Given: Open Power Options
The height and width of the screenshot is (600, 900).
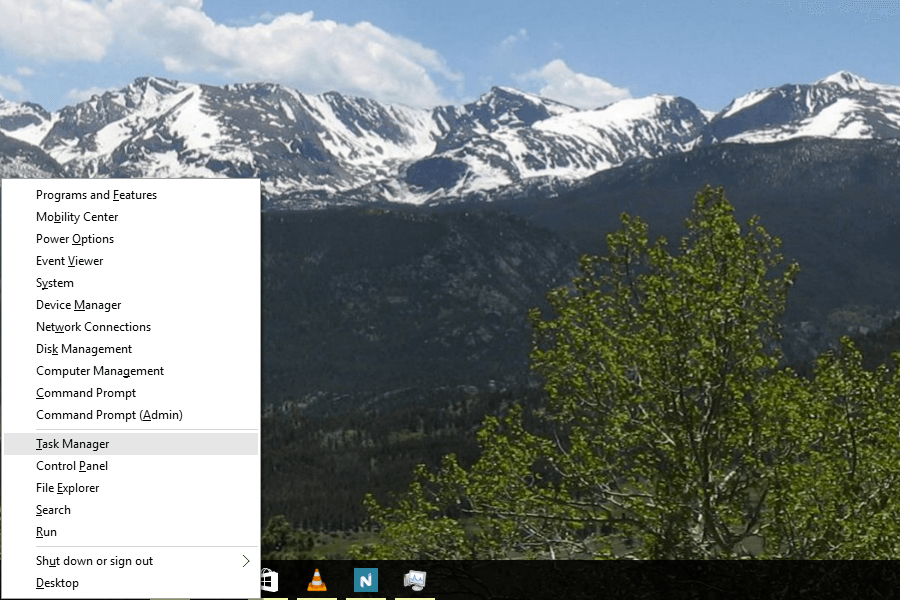Looking at the screenshot, I should [x=131, y=239].
